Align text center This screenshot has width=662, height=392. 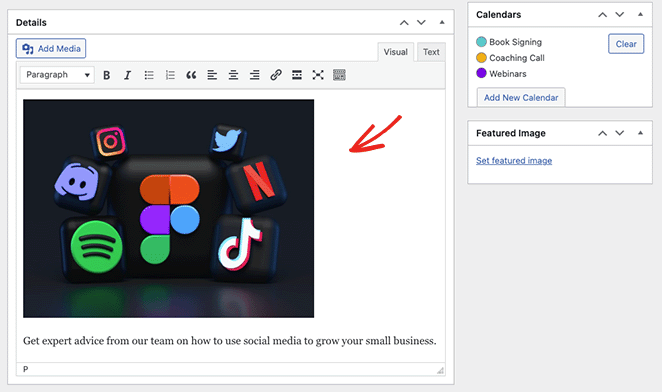(233, 75)
